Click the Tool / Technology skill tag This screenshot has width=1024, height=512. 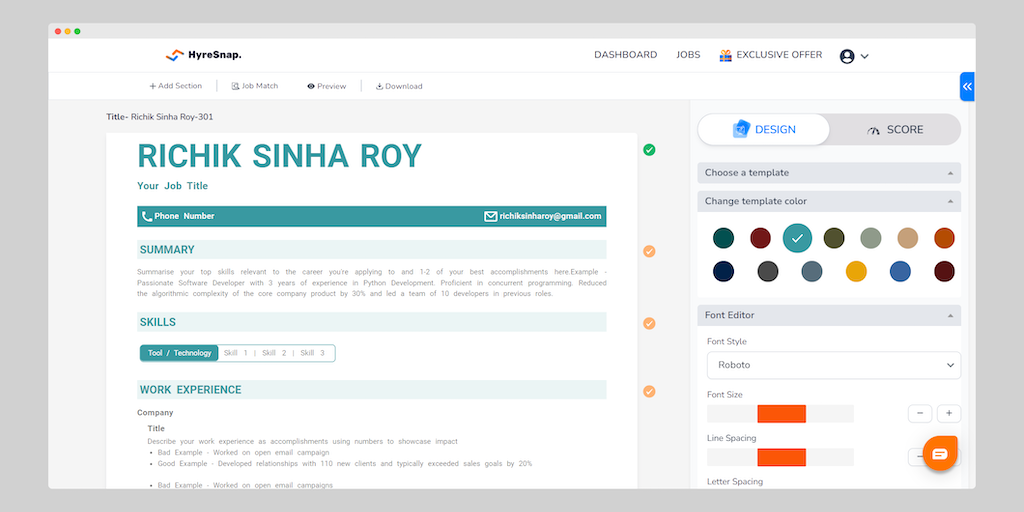coord(180,353)
